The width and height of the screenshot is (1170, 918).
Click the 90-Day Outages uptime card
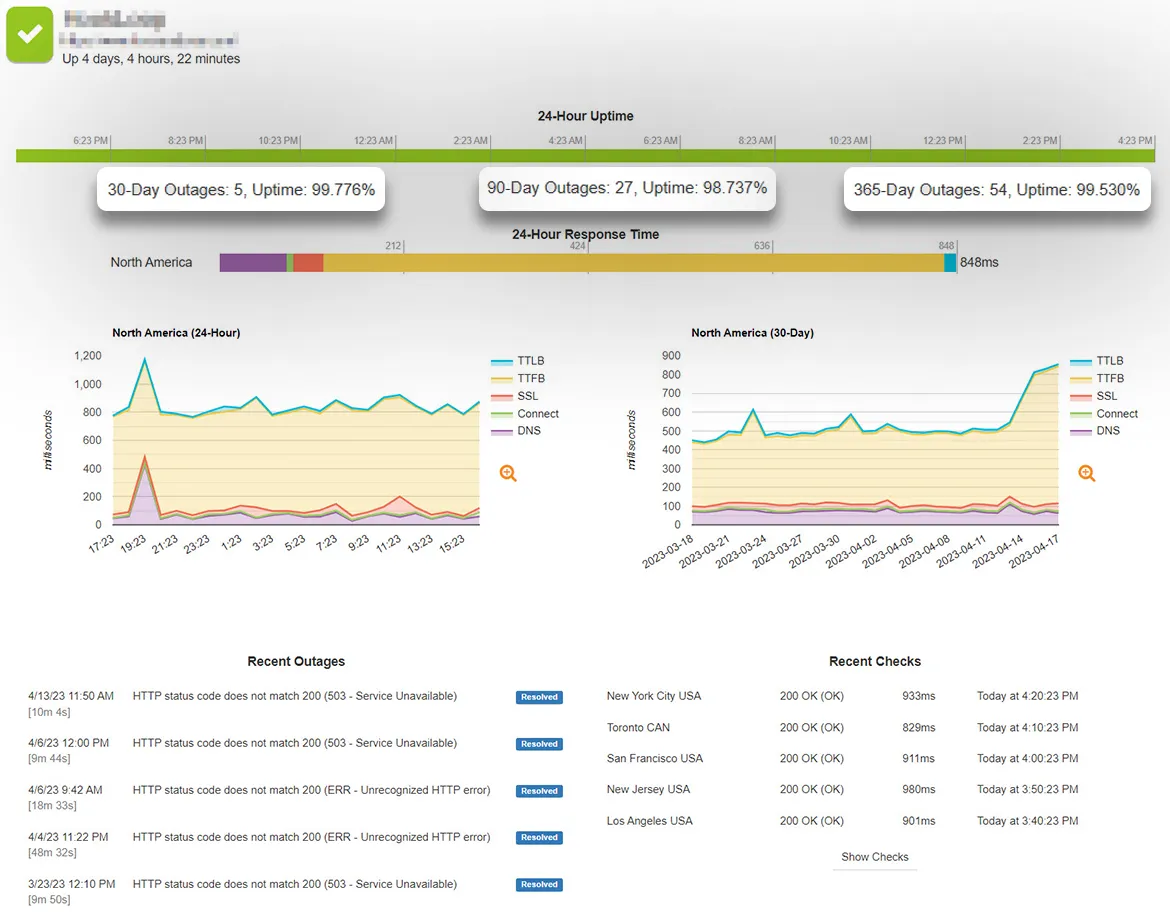coord(627,188)
